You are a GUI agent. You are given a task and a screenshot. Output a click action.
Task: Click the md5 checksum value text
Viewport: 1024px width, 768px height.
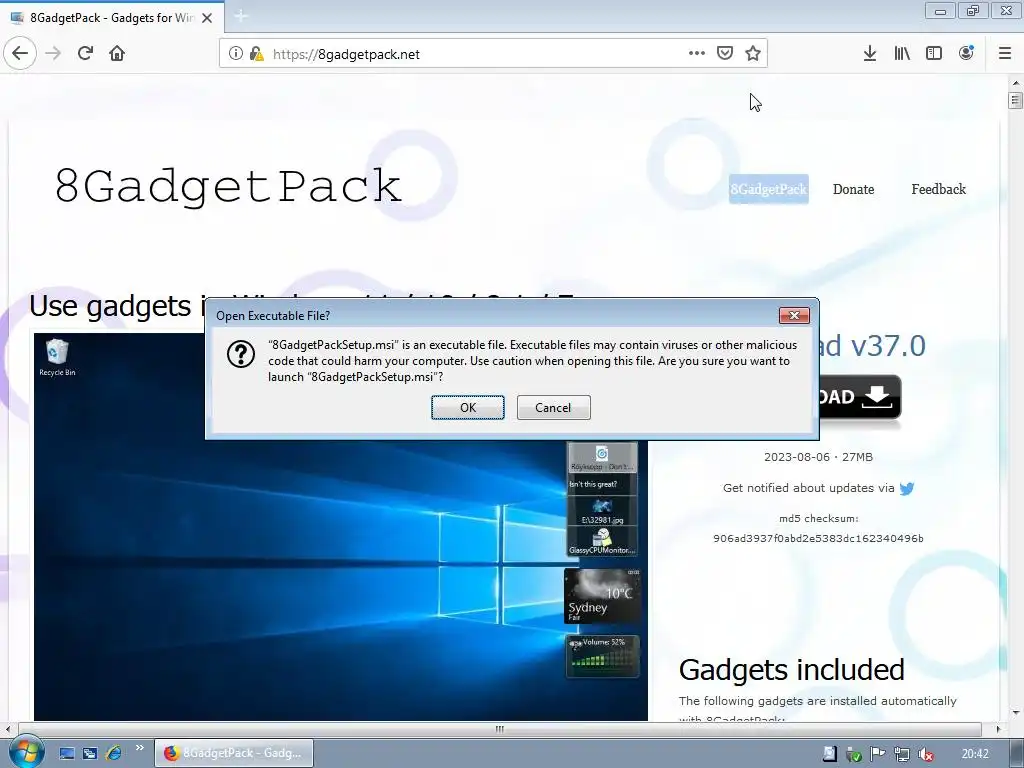(x=818, y=539)
